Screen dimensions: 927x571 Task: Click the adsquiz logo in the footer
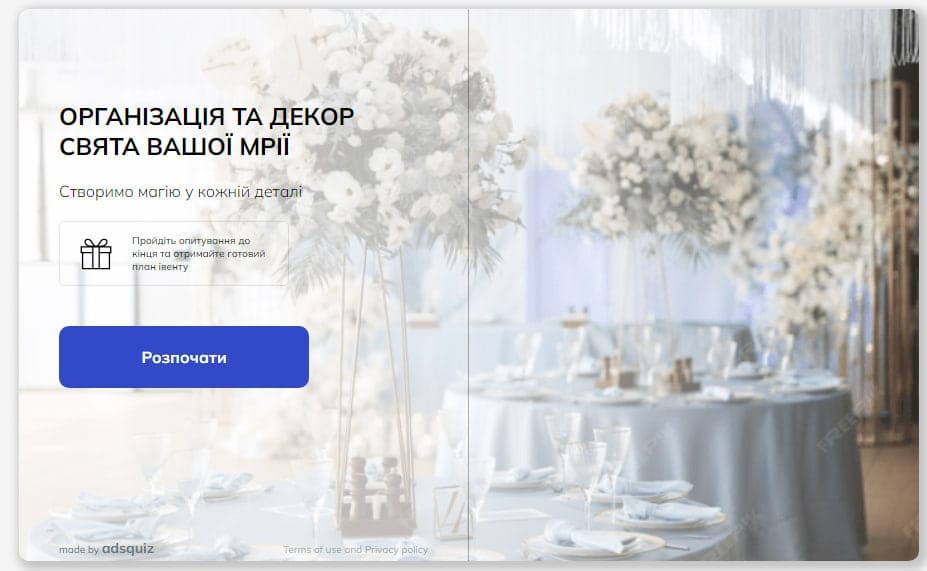[x=128, y=549]
